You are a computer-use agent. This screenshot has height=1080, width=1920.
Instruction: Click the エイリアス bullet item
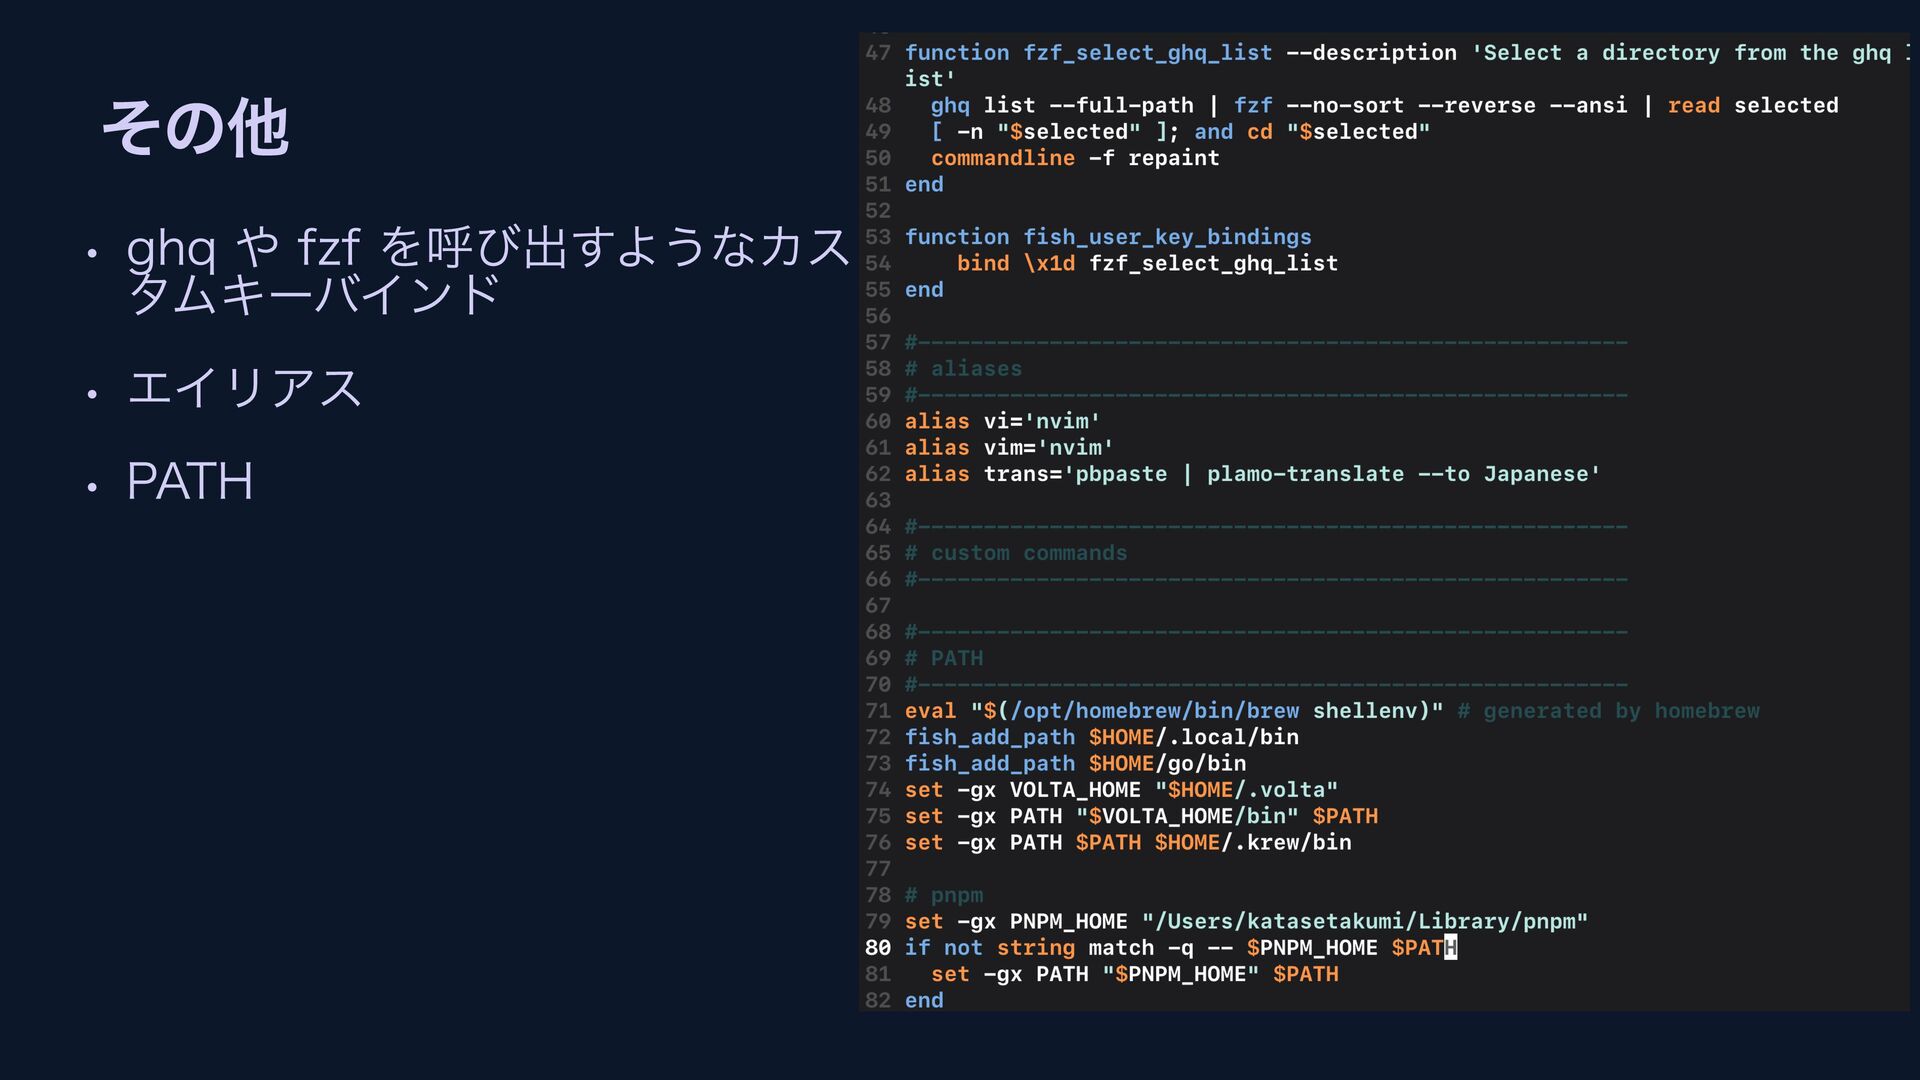[243, 388]
